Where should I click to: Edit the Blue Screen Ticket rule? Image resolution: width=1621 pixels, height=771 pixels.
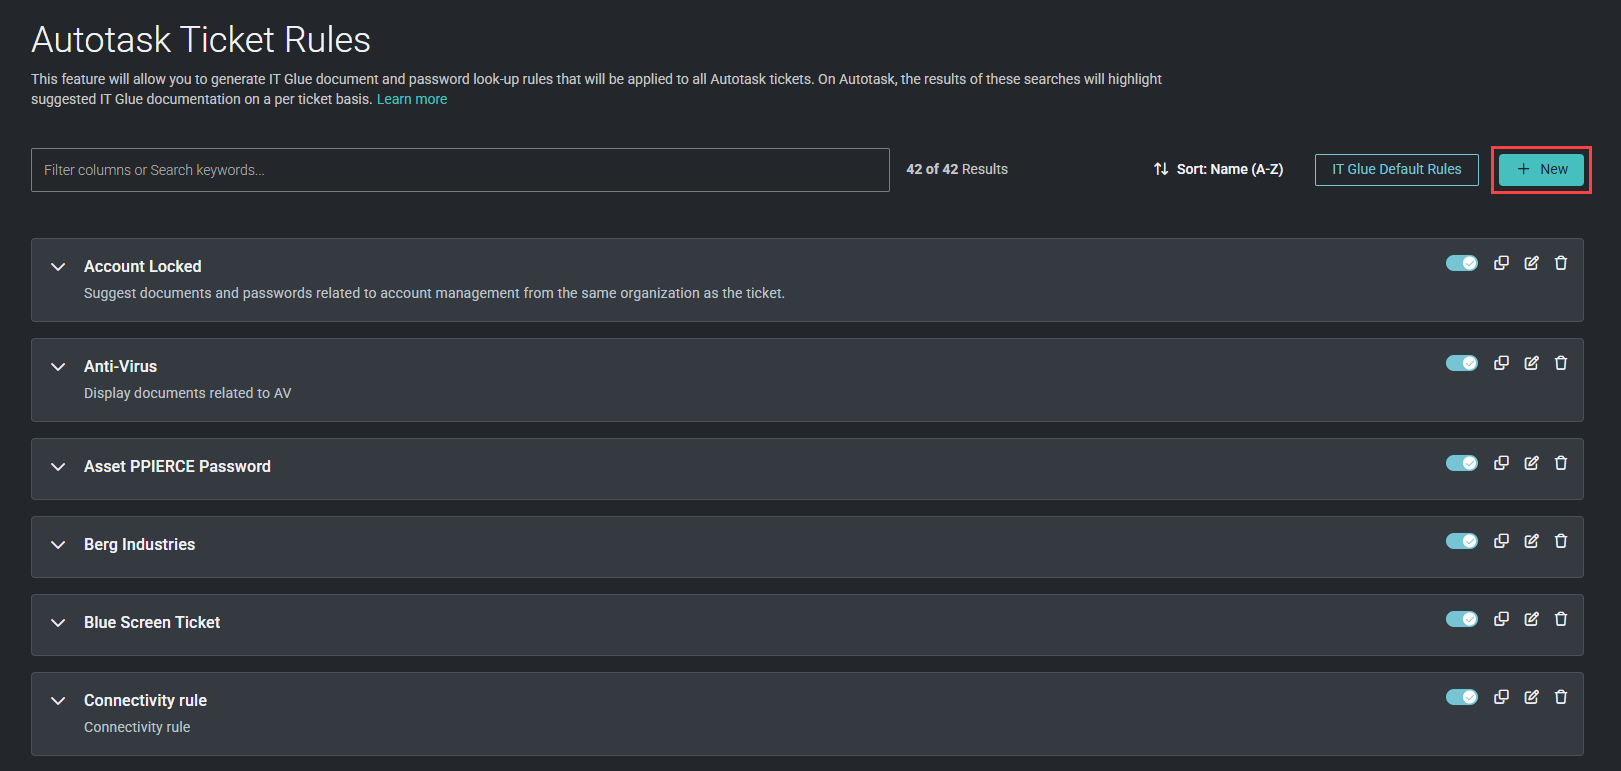[1531, 619]
